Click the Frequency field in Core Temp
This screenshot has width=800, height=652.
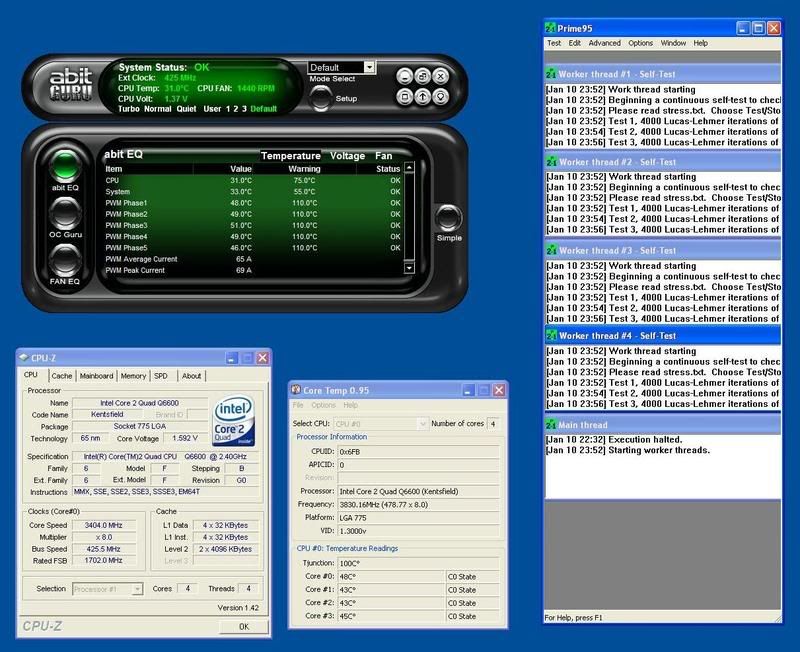pyautogui.click(x=418, y=505)
